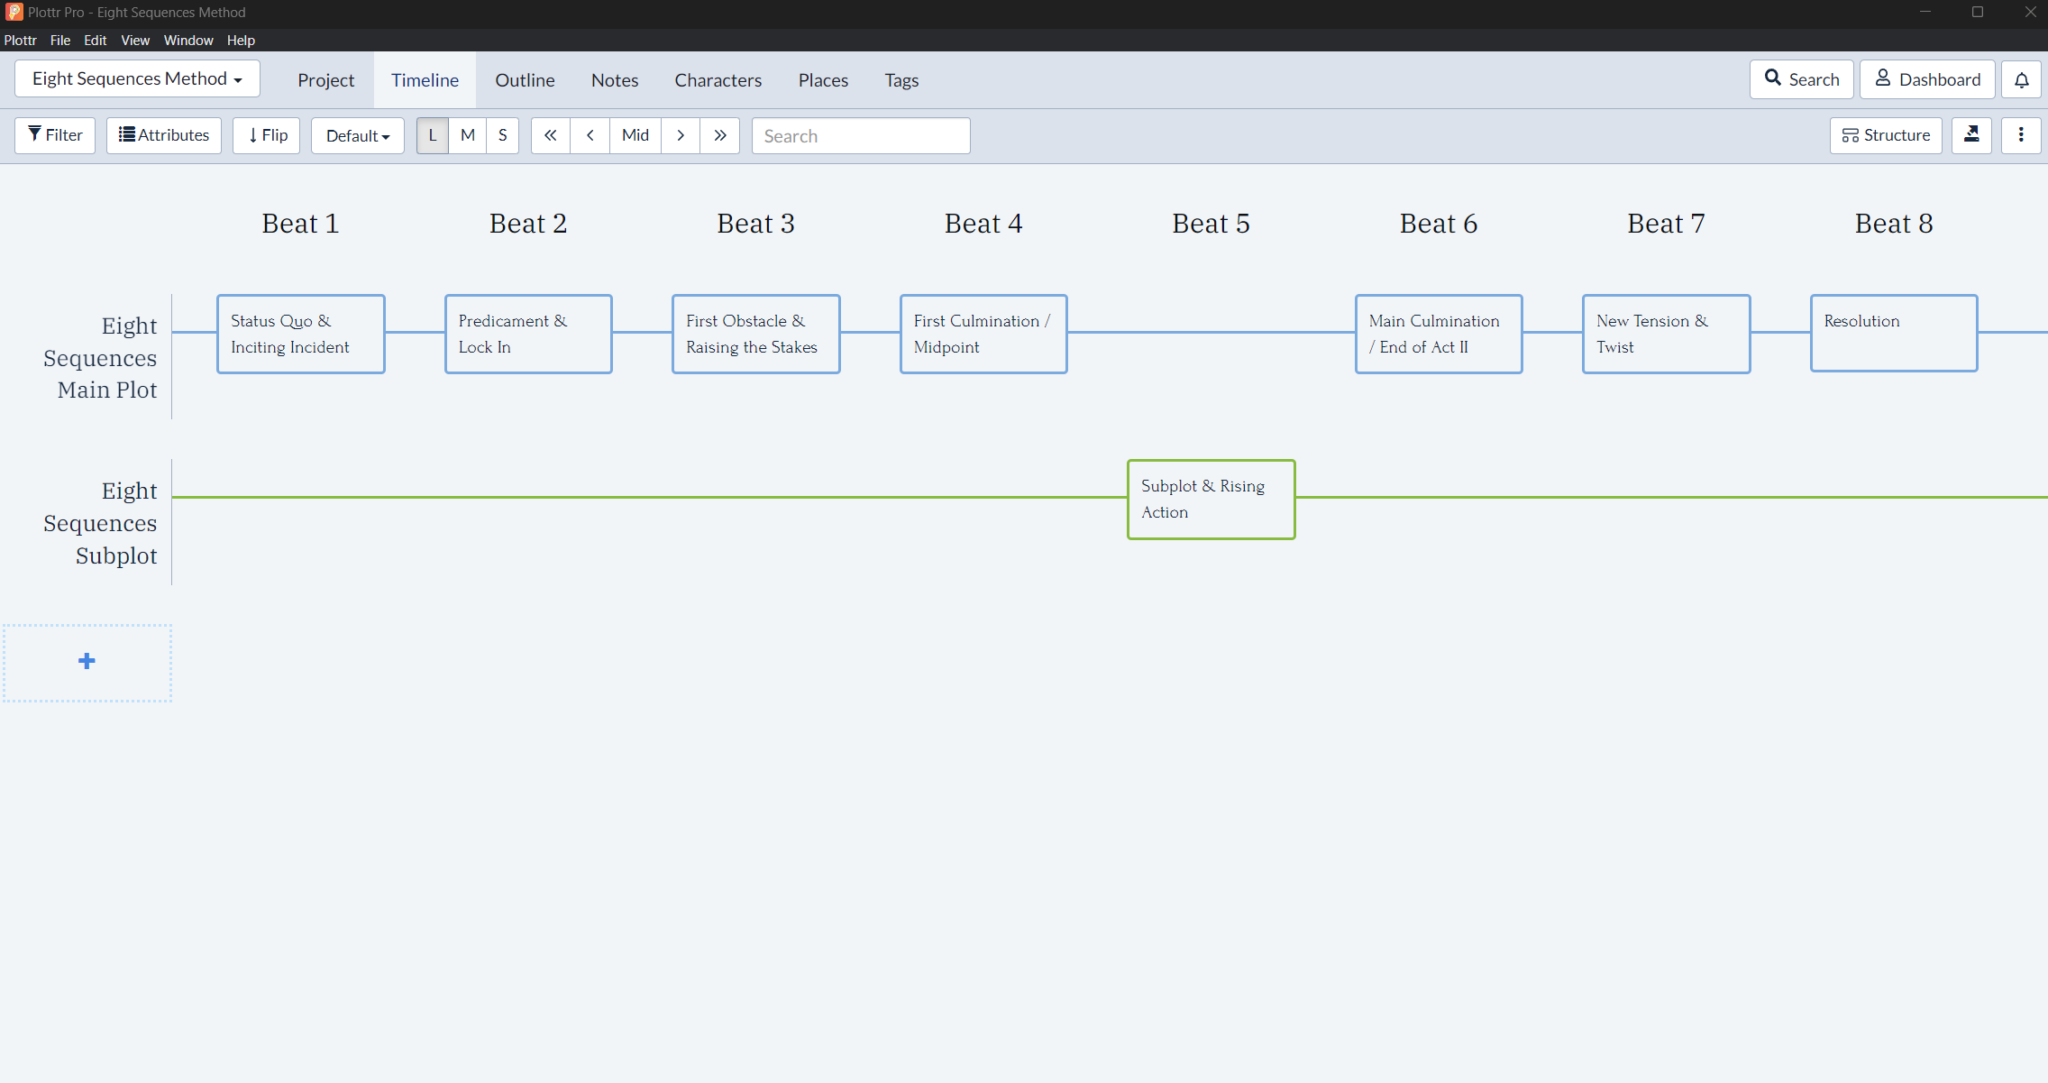Open the First Obstacle & Raising the Stakes card
The height and width of the screenshot is (1083, 2048).
[x=756, y=334]
